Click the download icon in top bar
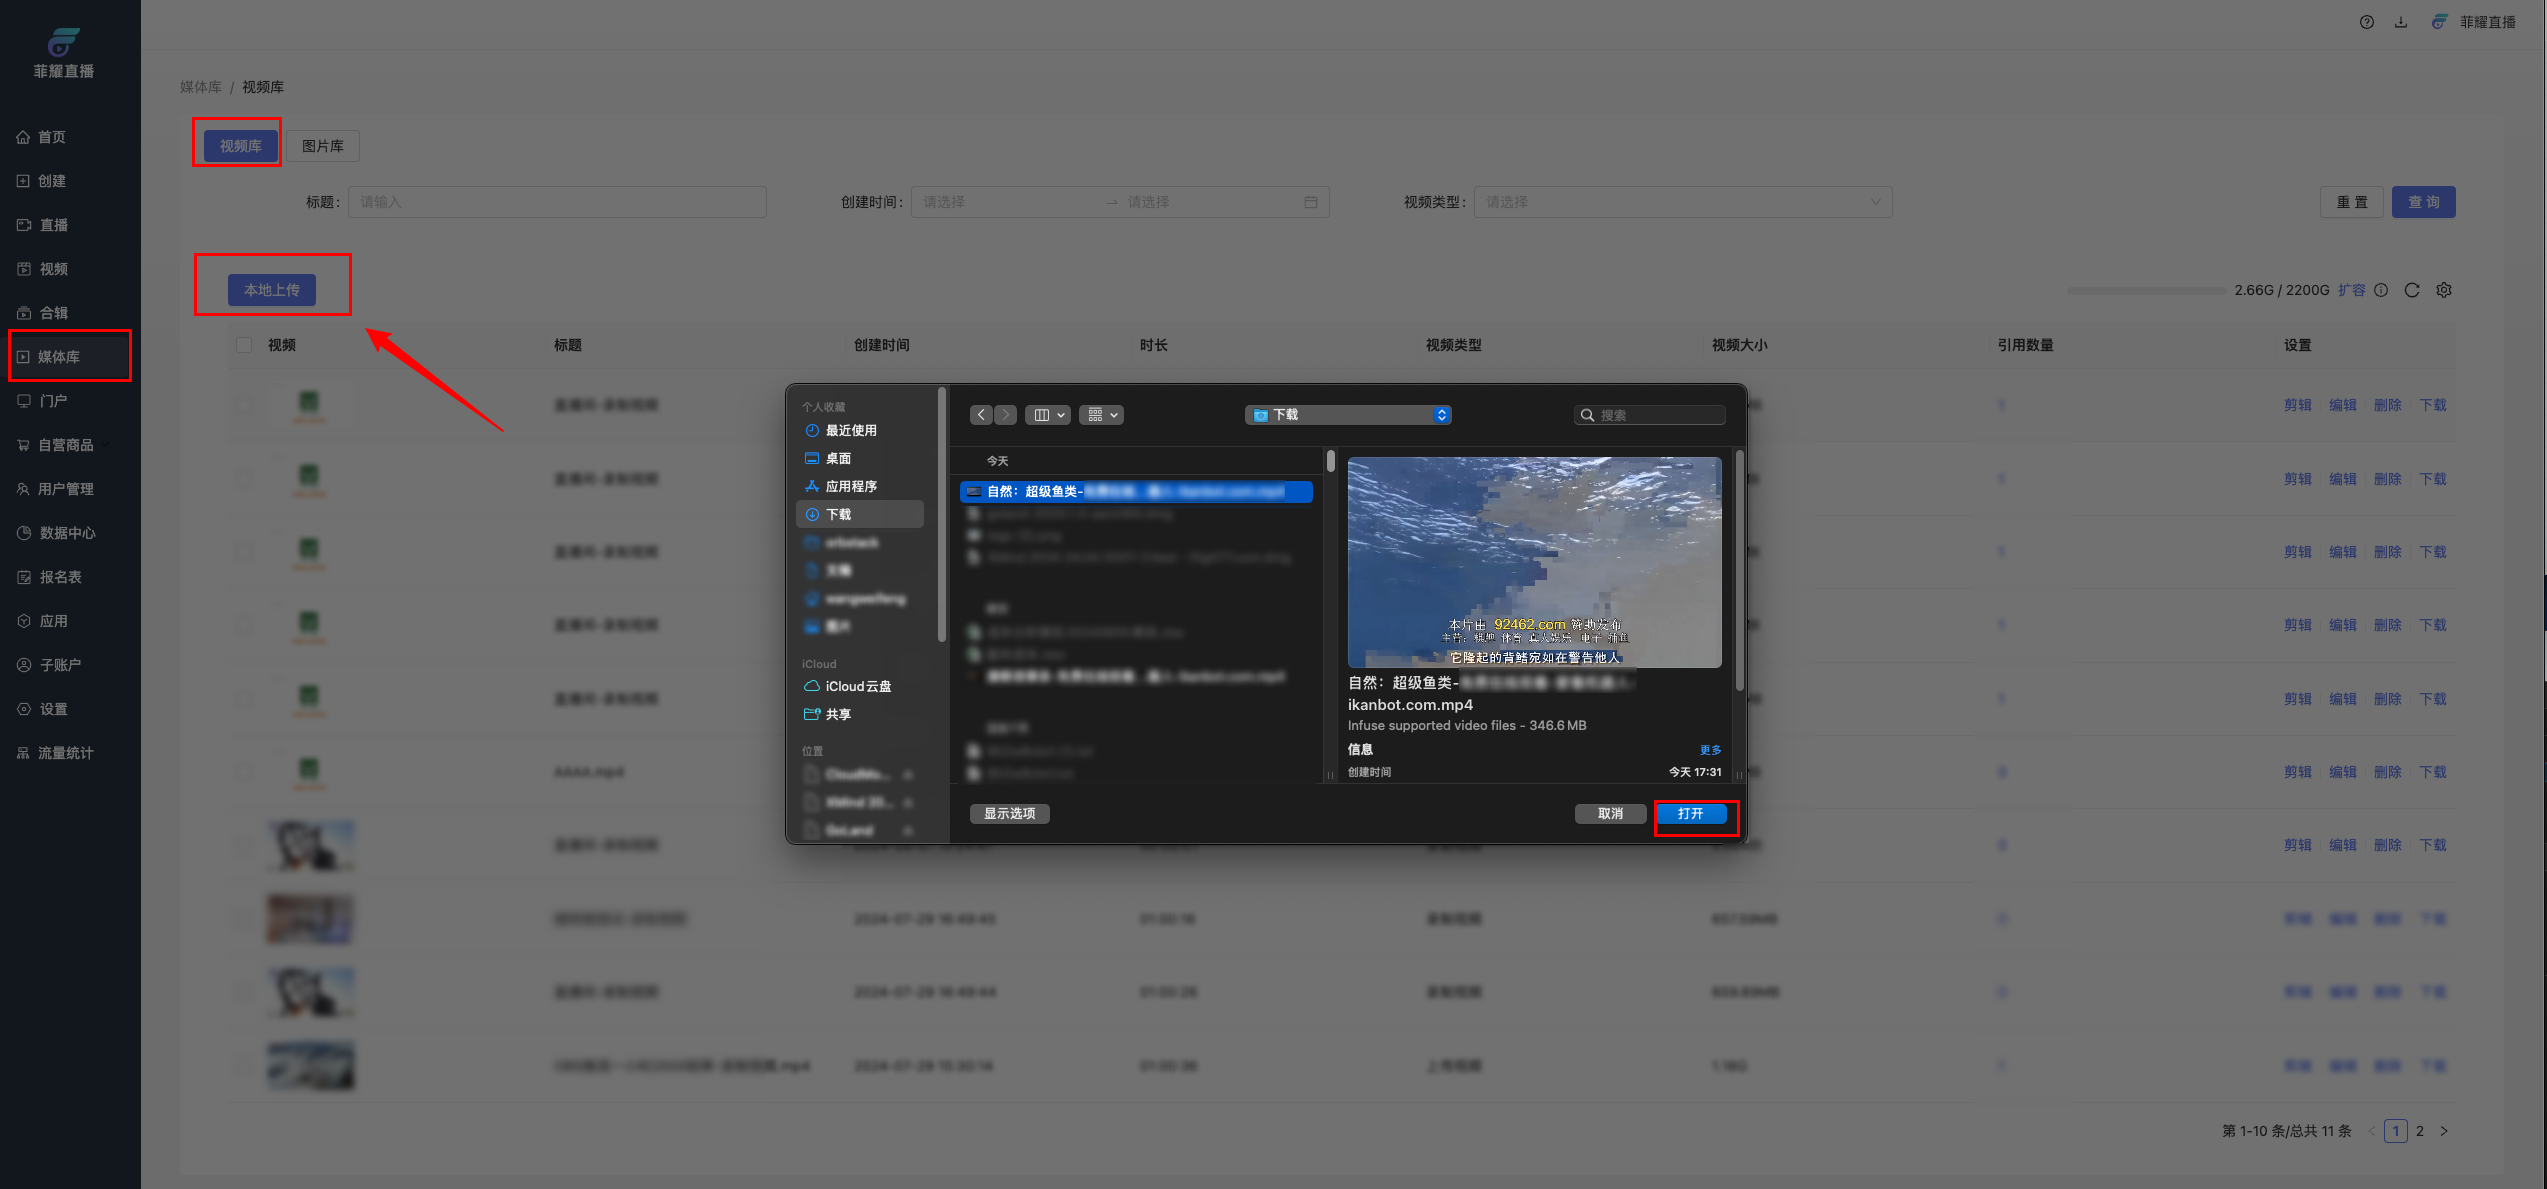This screenshot has height=1189, width=2547. point(2400,22)
